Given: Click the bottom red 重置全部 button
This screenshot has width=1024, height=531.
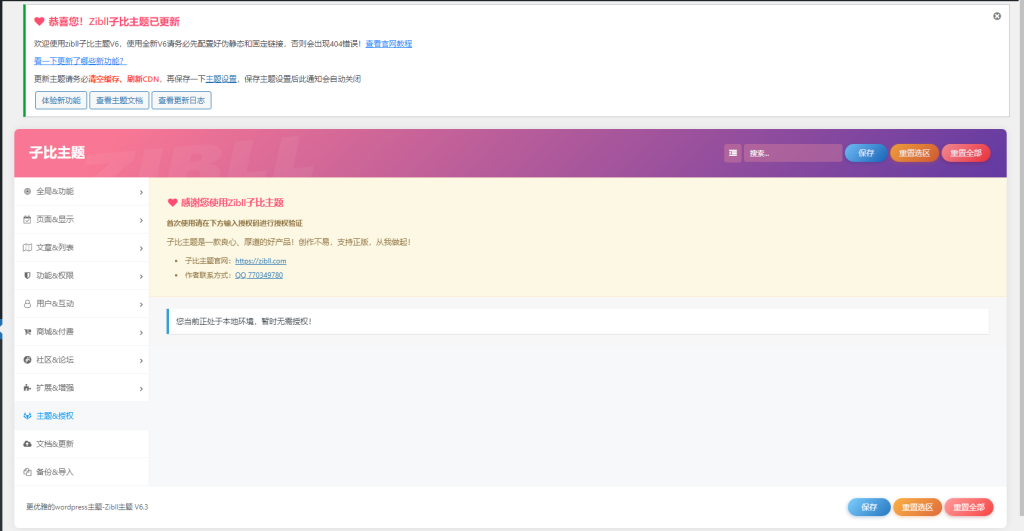Looking at the screenshot, I should tap(968, 507).
